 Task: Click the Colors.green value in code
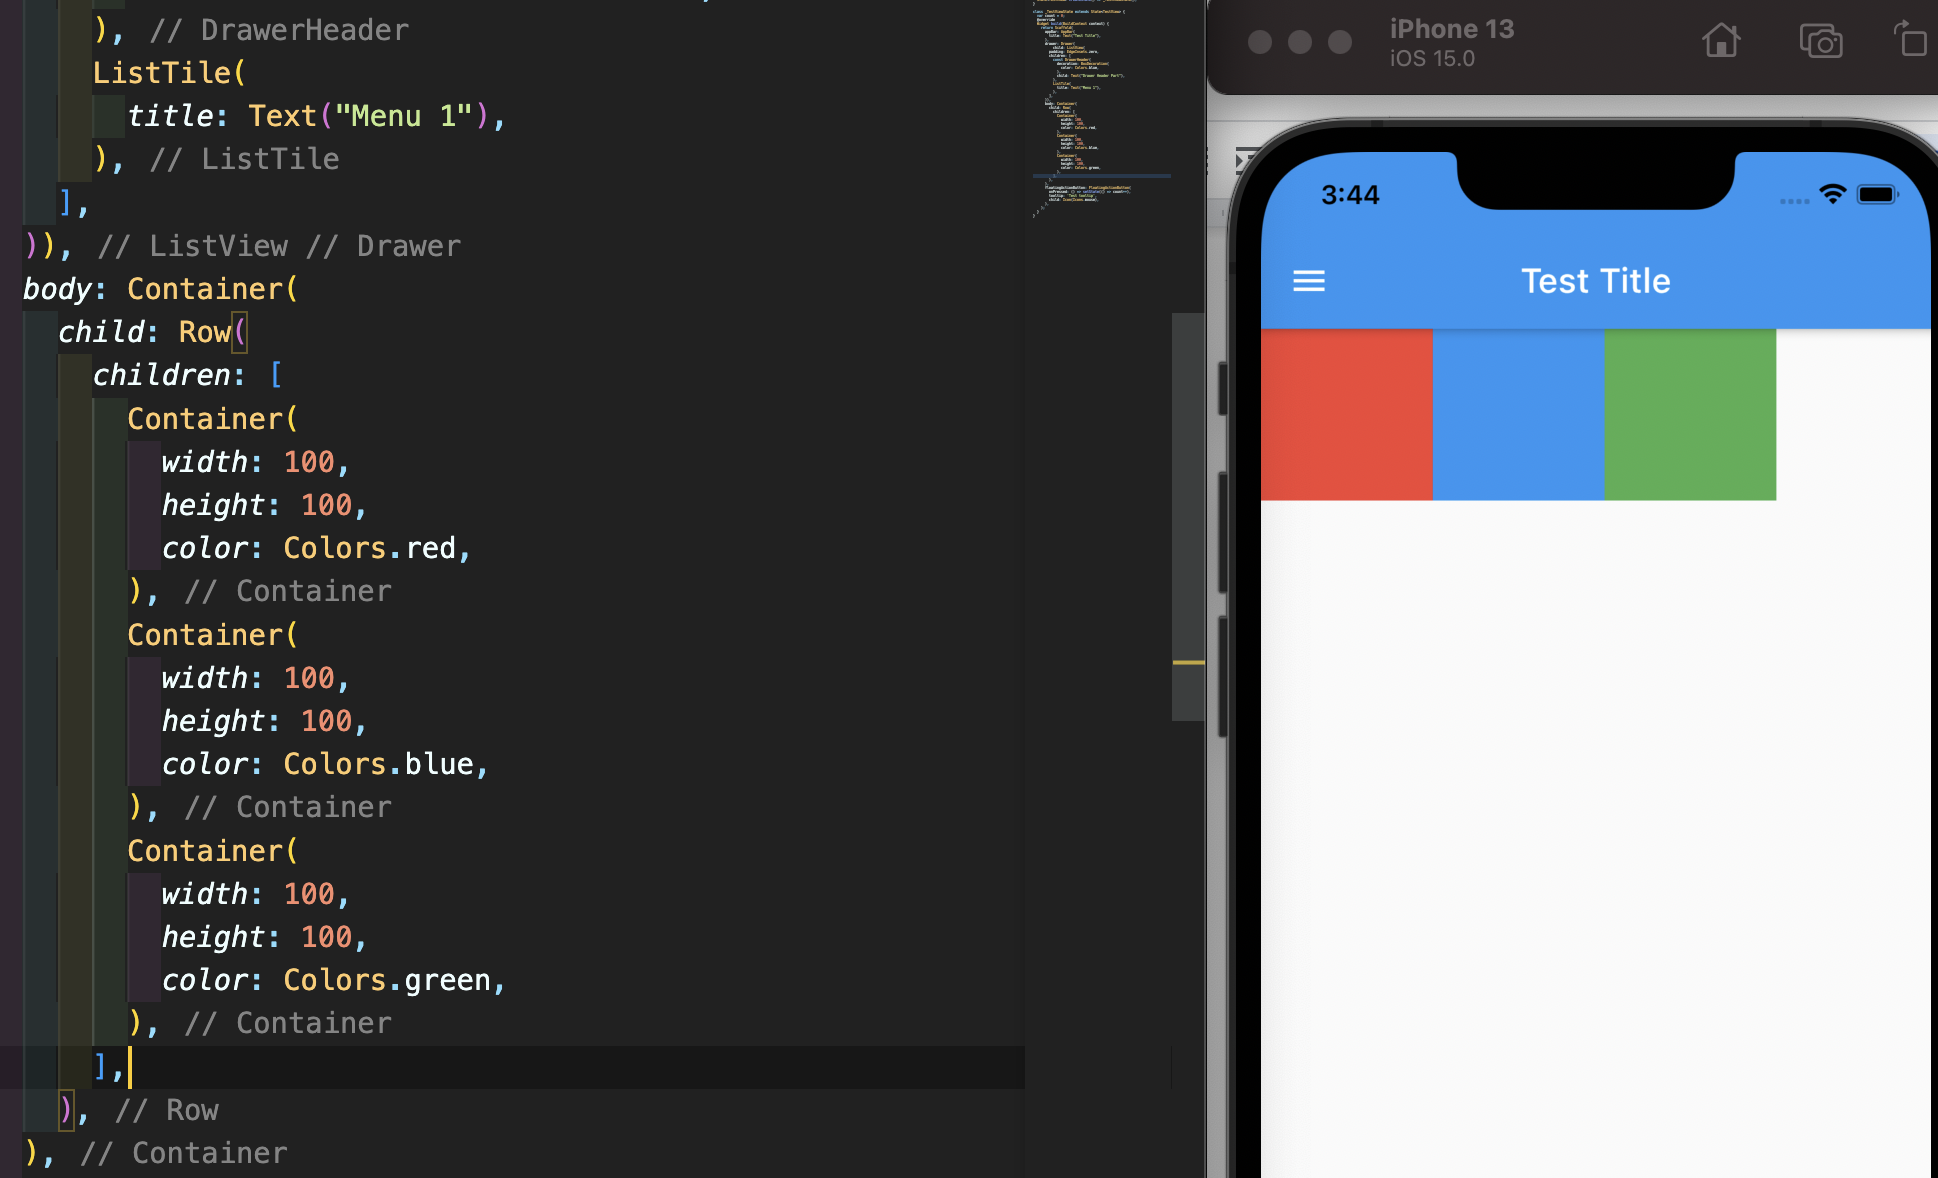pos(386,980)
